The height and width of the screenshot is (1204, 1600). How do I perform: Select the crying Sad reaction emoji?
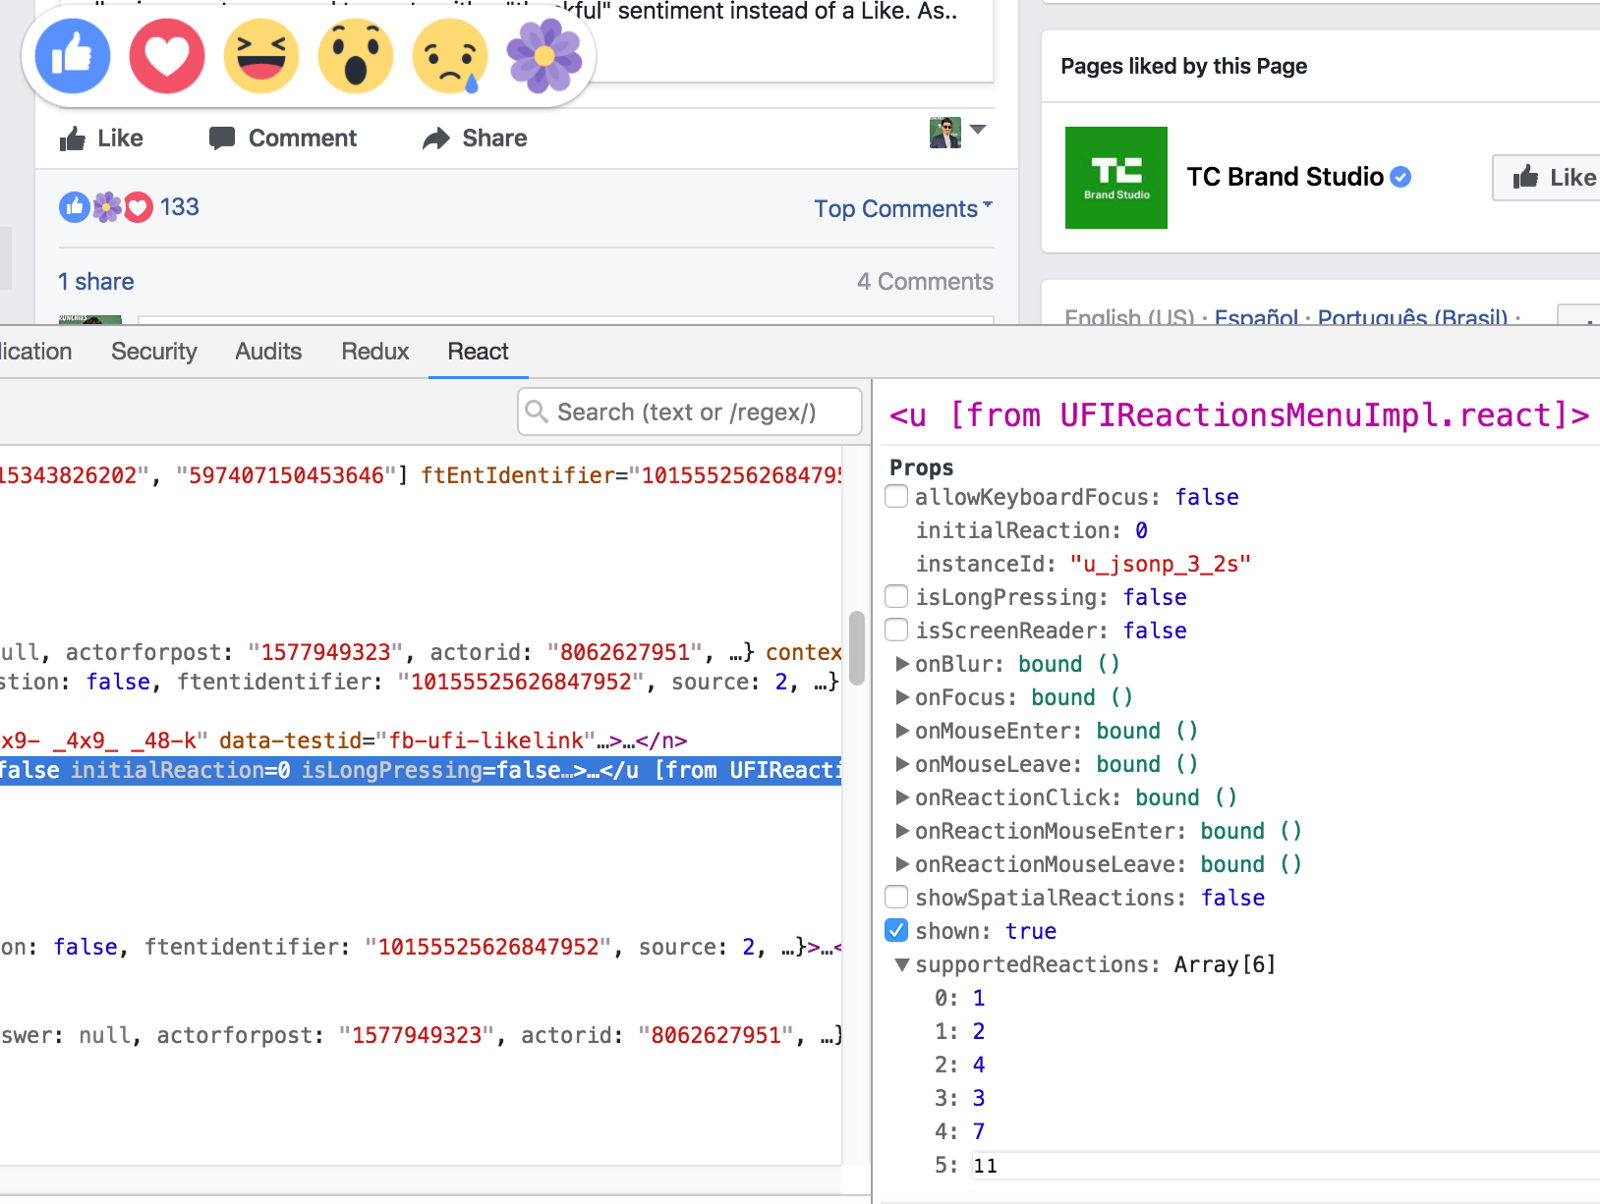[x=450, y=56]
